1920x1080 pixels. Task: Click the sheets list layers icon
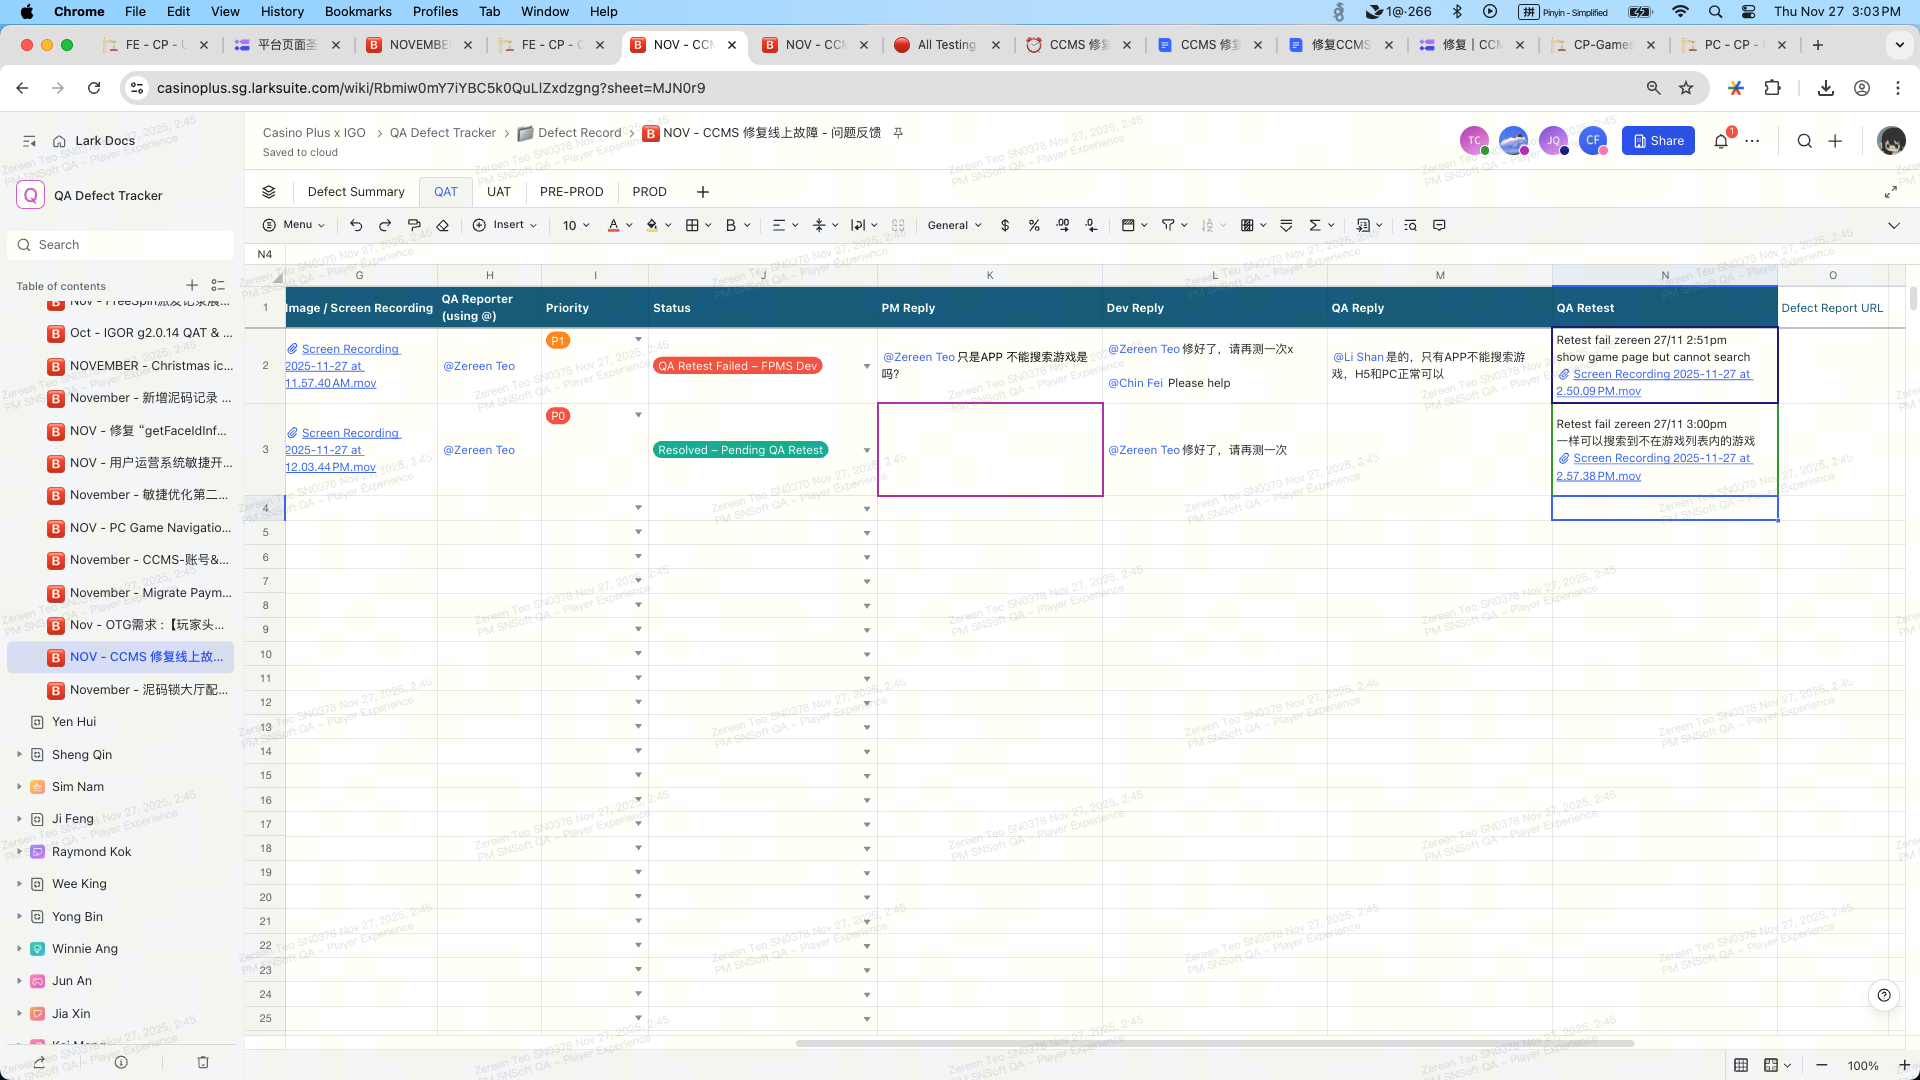click(x=269, y=192)
